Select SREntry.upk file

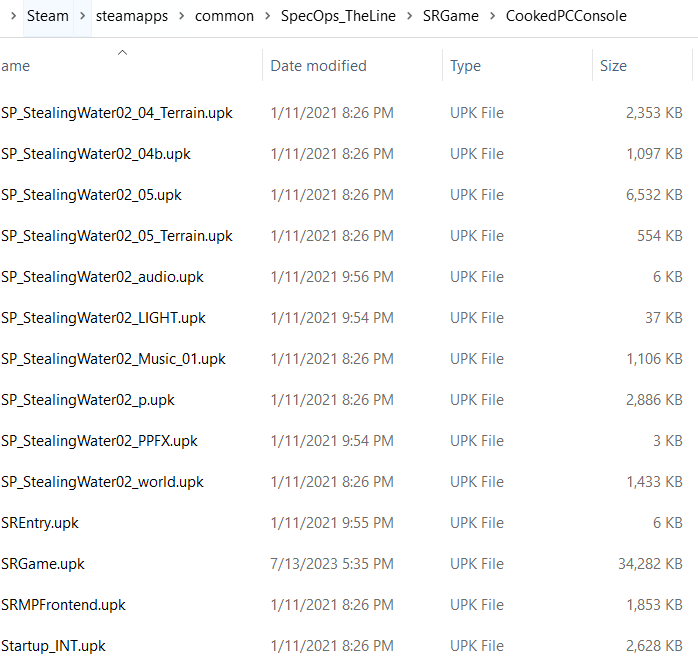(x=40, y=523)
